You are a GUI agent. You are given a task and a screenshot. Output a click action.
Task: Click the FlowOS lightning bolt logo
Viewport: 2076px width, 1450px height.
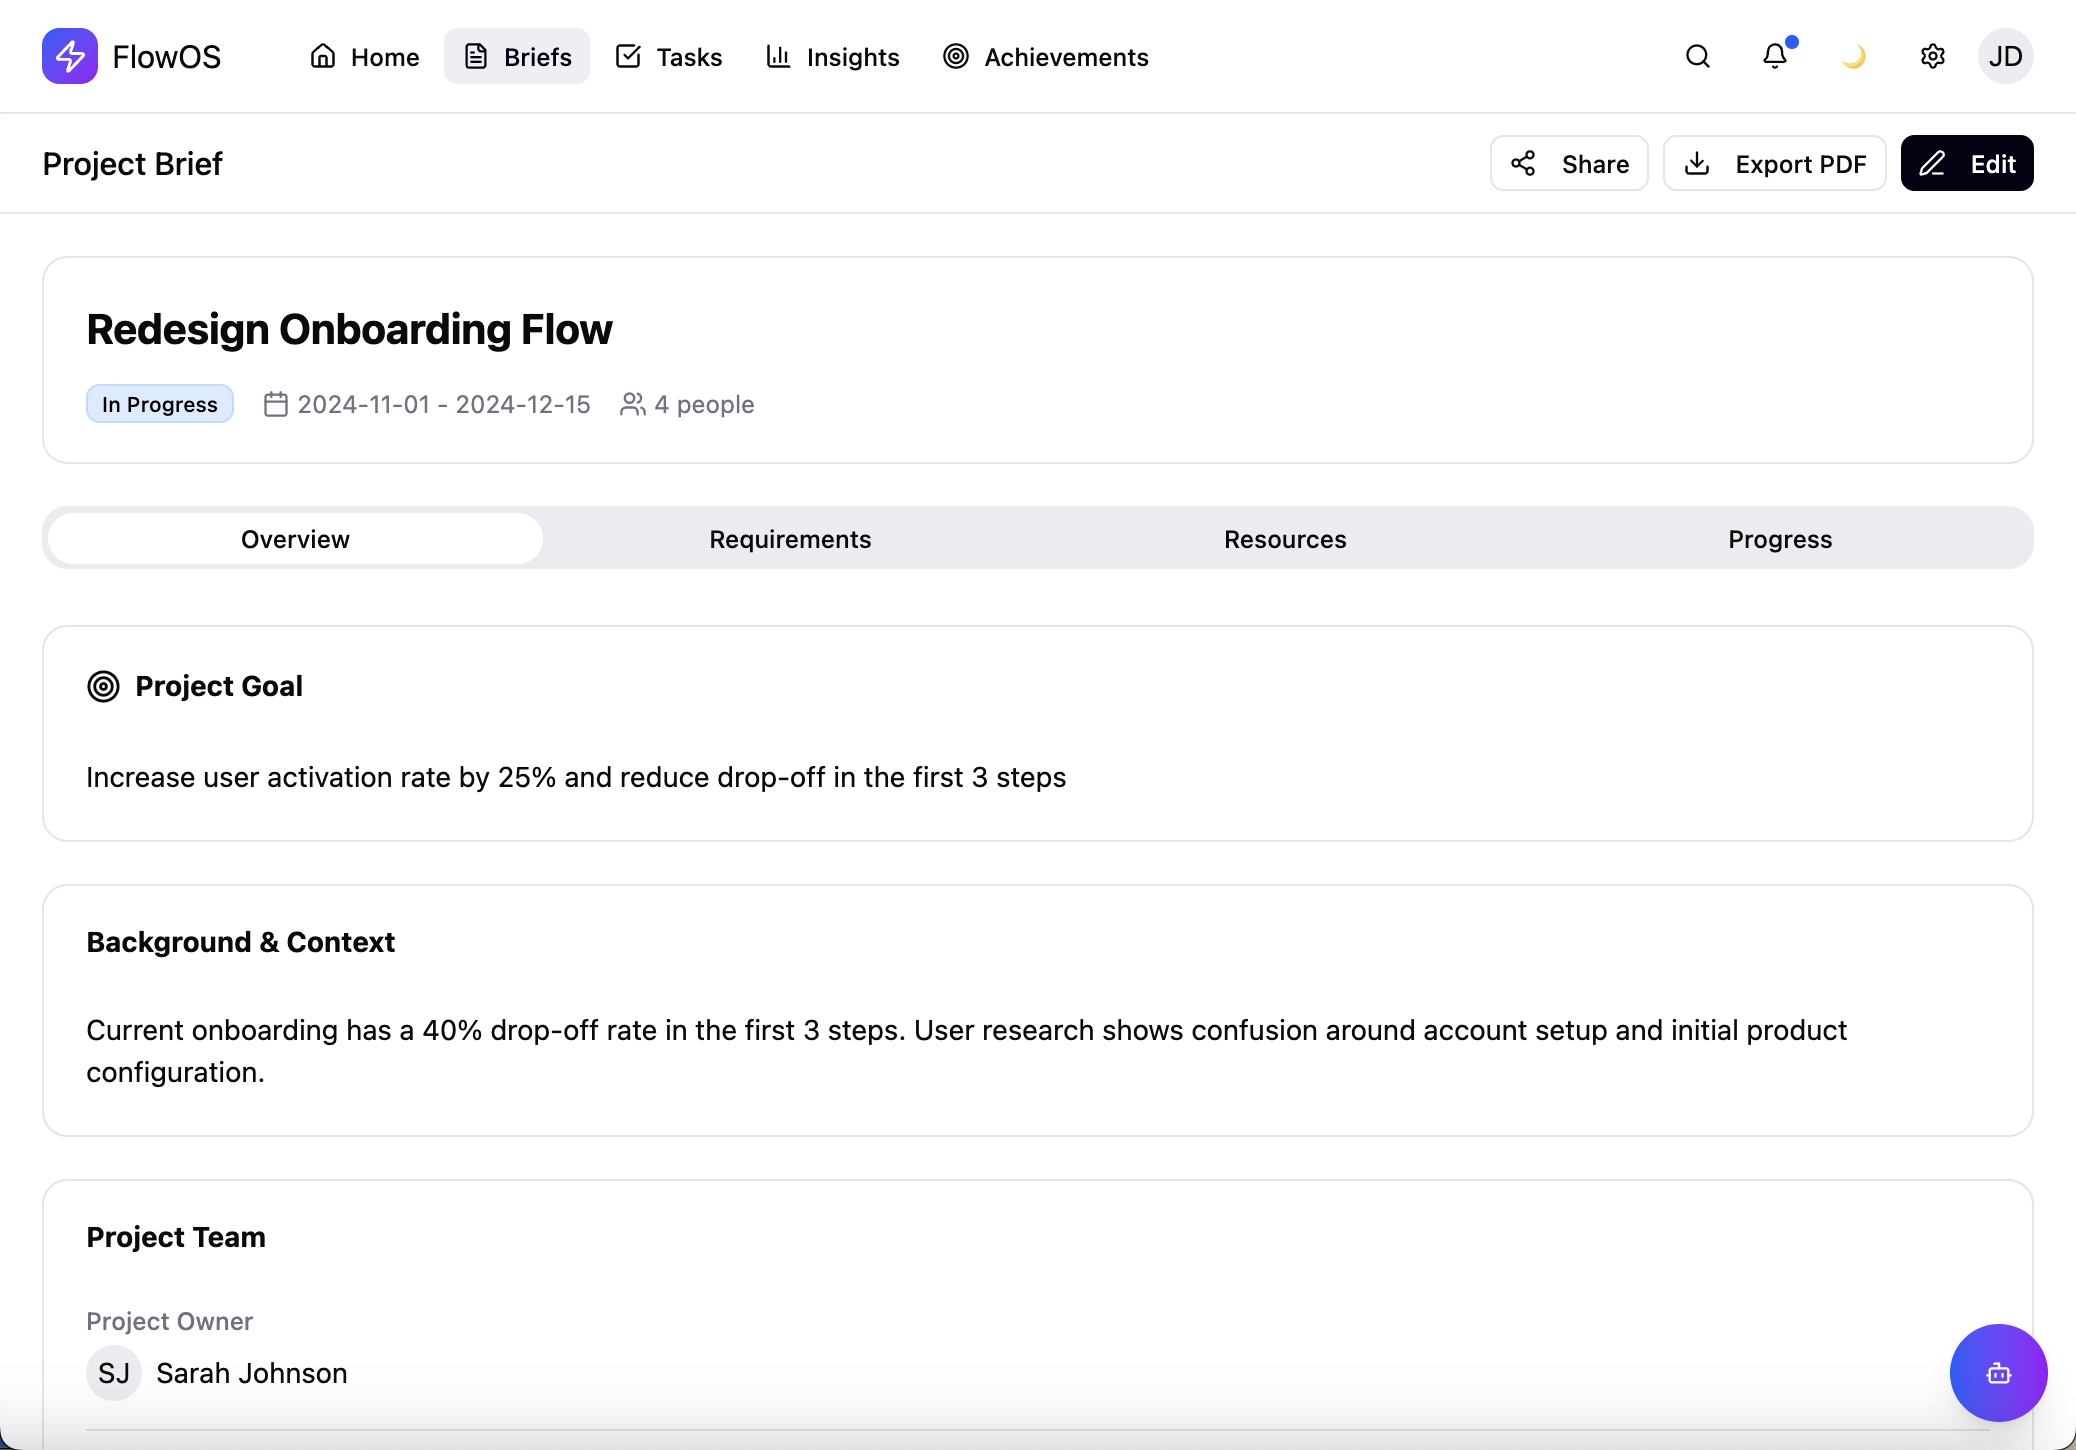coord(69,56)
